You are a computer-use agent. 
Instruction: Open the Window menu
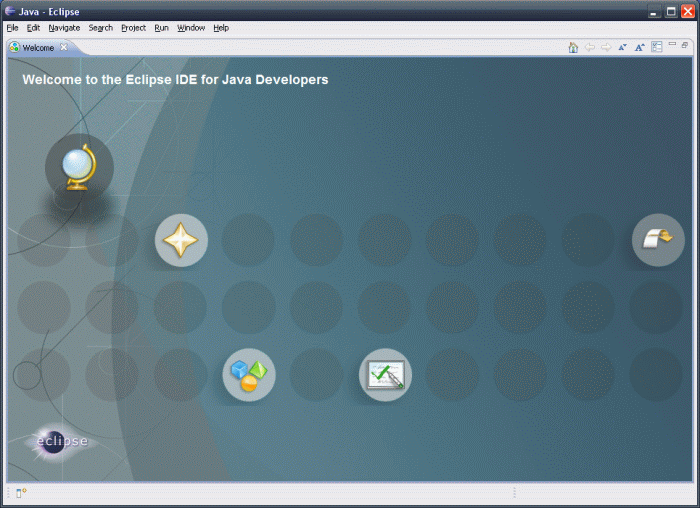coord(191,28)
